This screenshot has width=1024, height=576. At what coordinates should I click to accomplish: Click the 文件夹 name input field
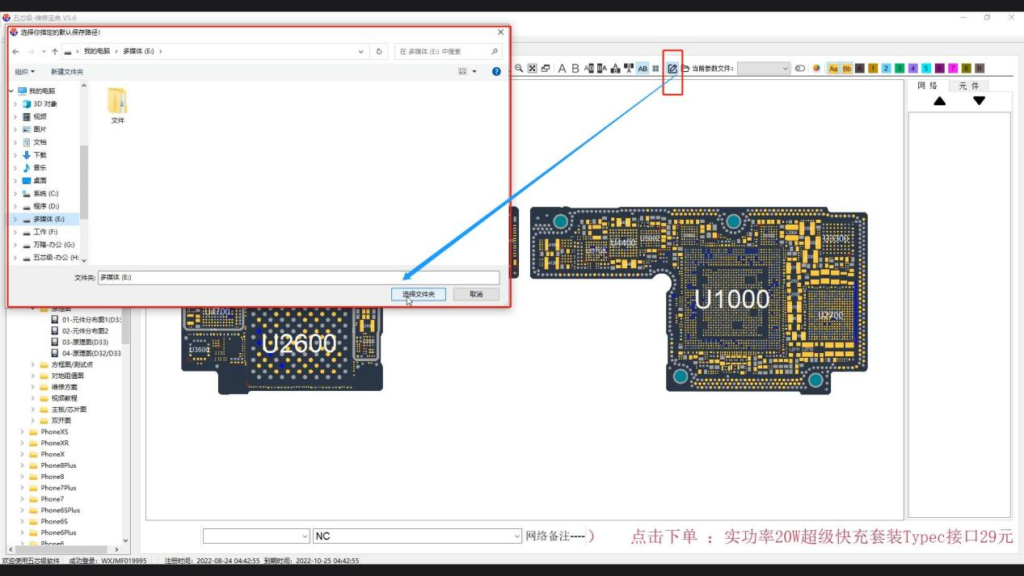point(298,278)
